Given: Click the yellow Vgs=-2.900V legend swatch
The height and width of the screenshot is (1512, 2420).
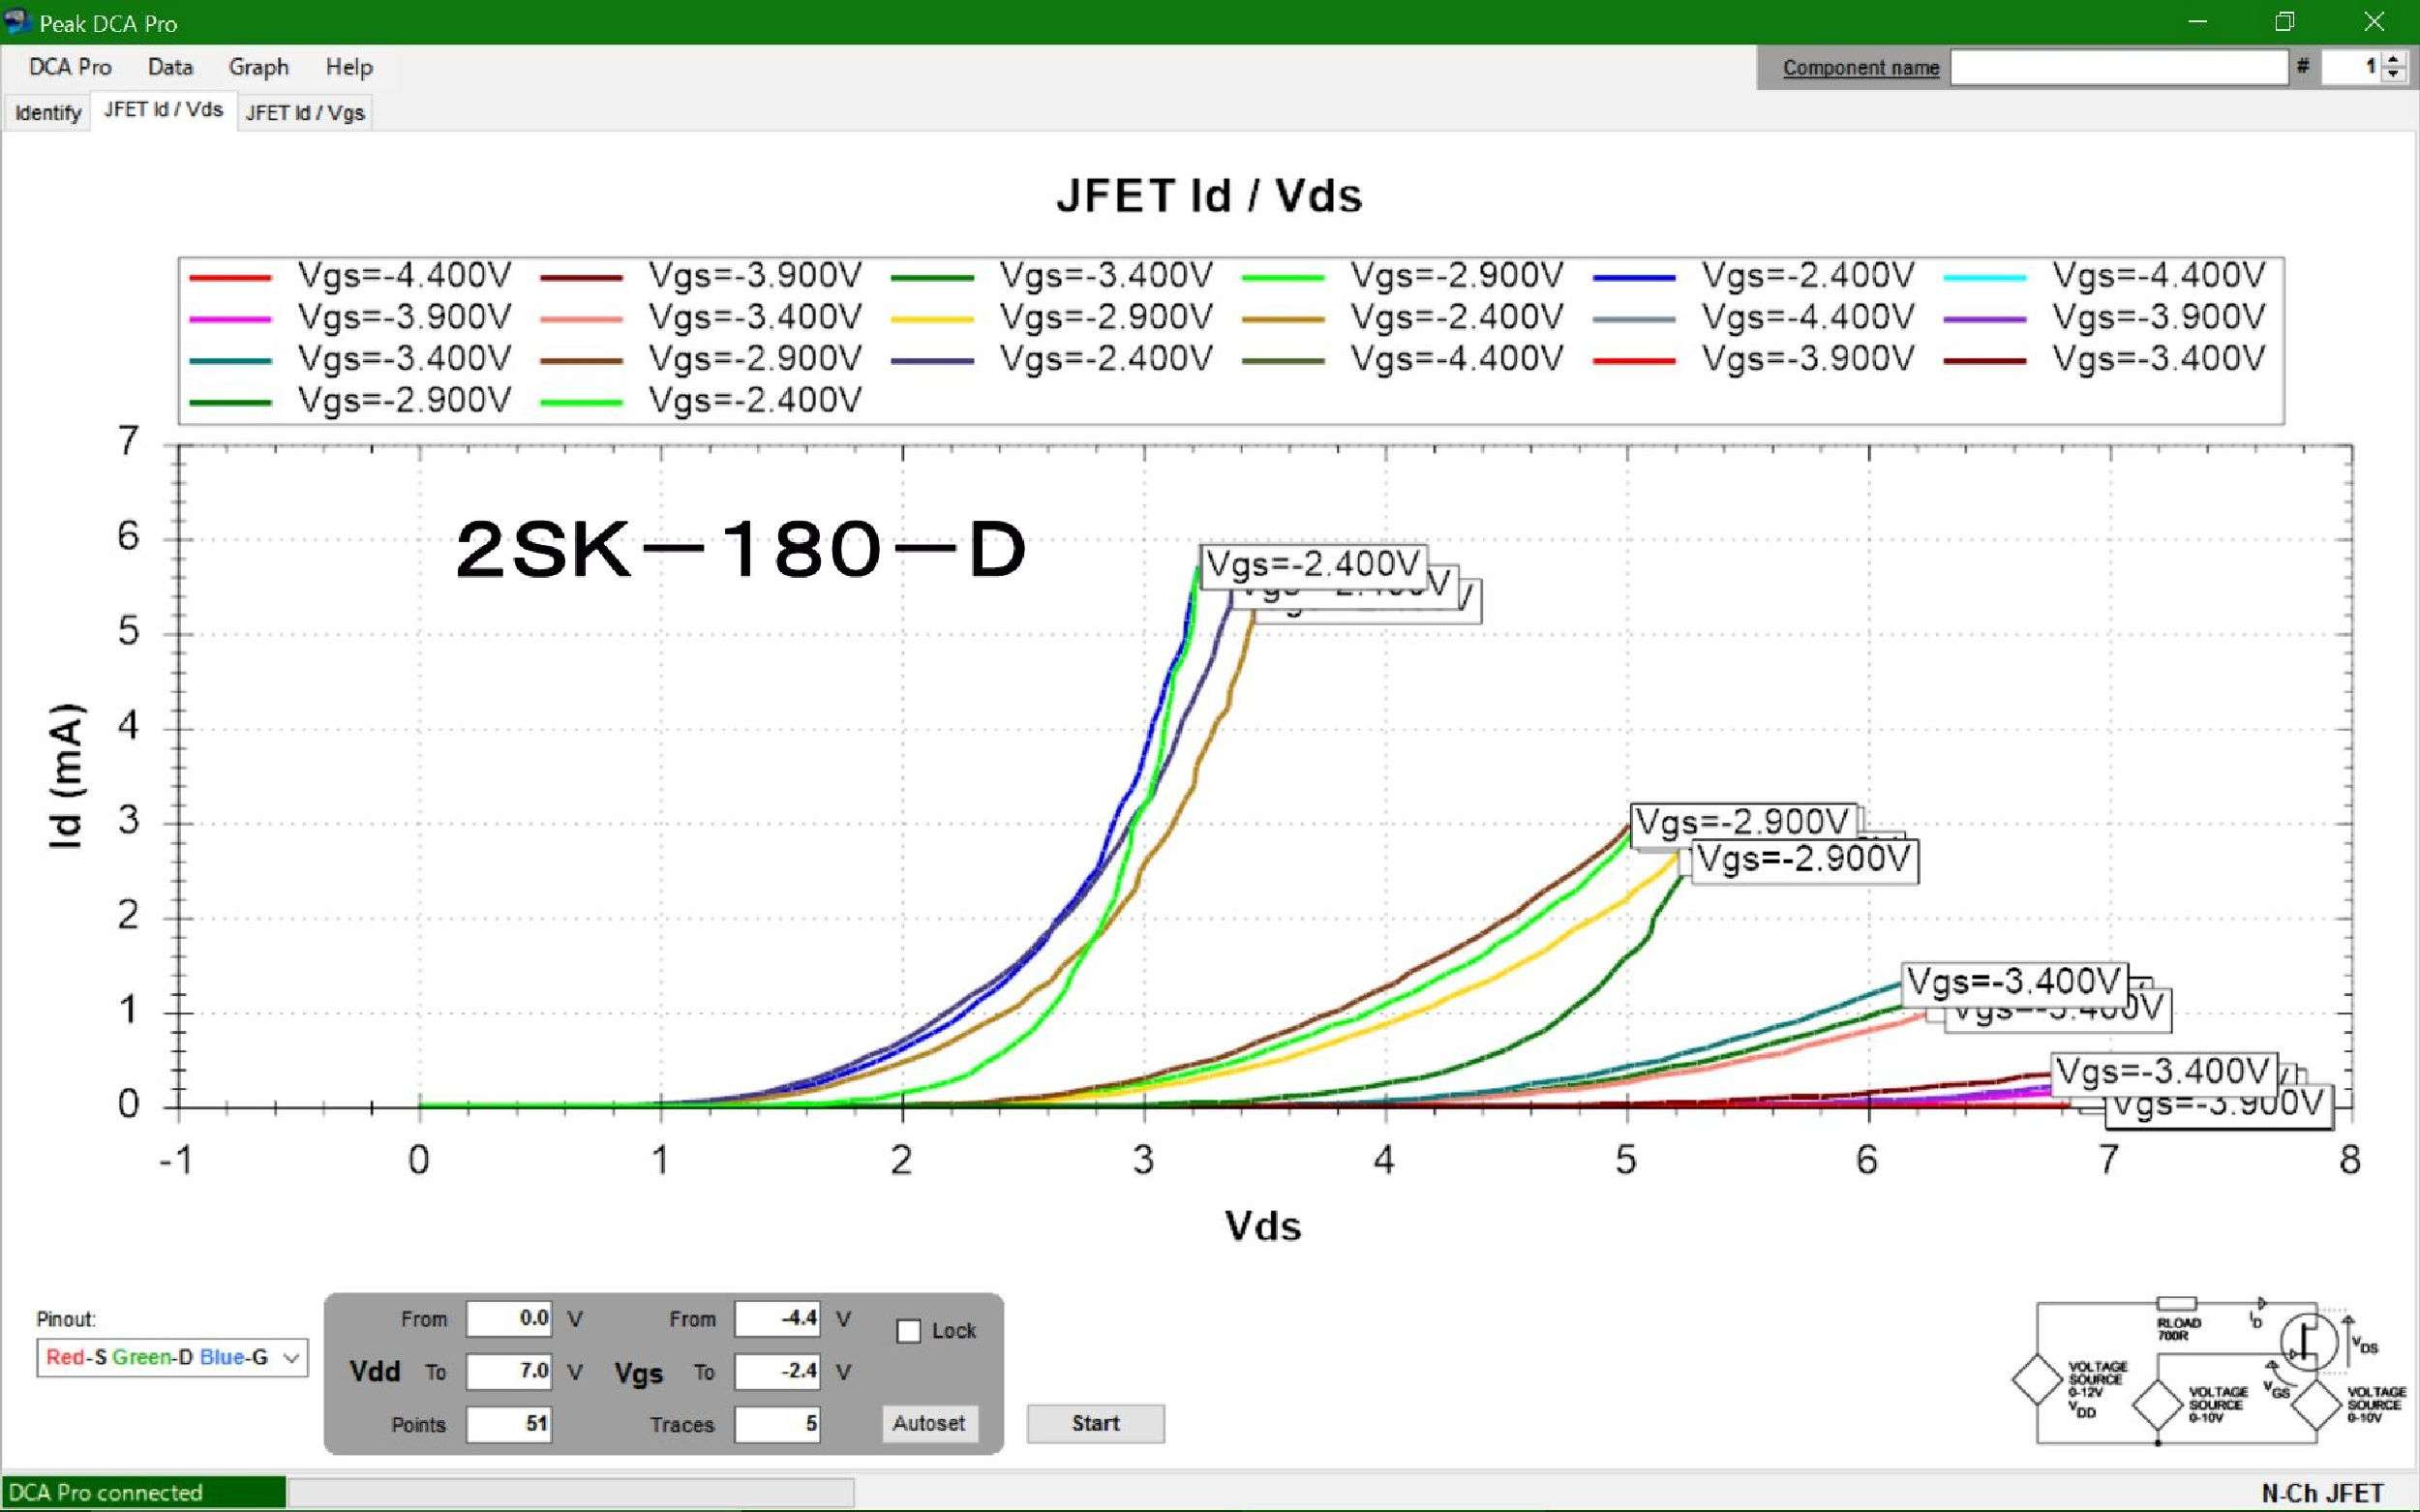Looking at the screenshot, I should [931, 319].
